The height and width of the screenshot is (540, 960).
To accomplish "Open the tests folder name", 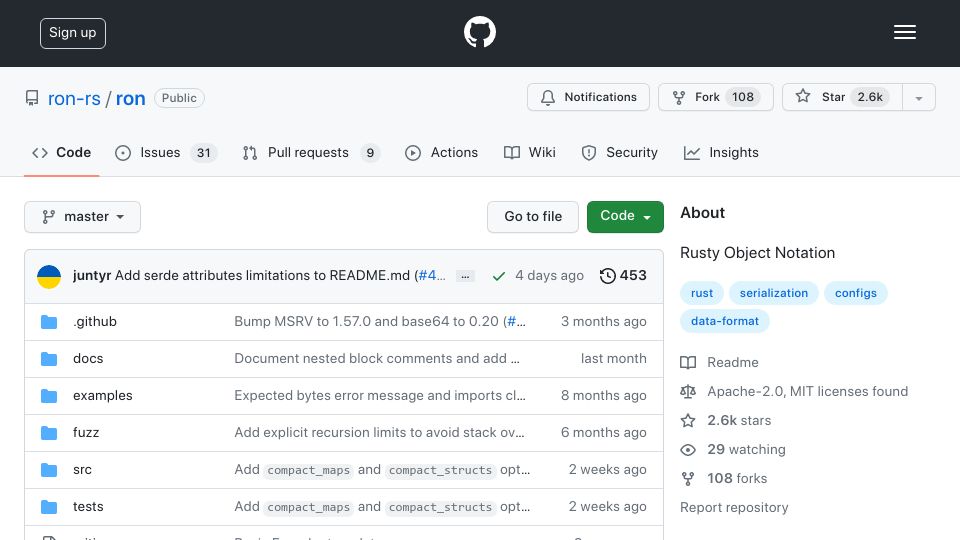I will tap(88, 506).
